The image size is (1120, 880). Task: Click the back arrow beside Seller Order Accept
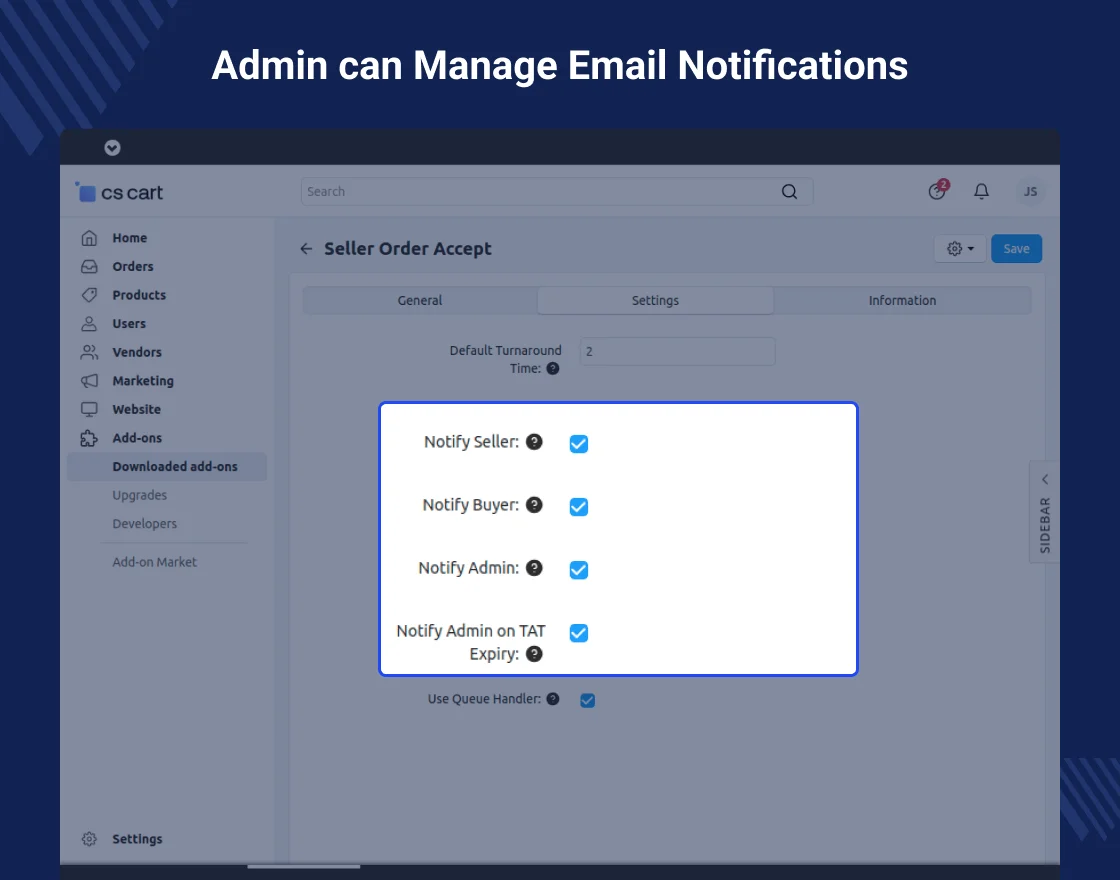pyautogui.click(x=306, y=249)
